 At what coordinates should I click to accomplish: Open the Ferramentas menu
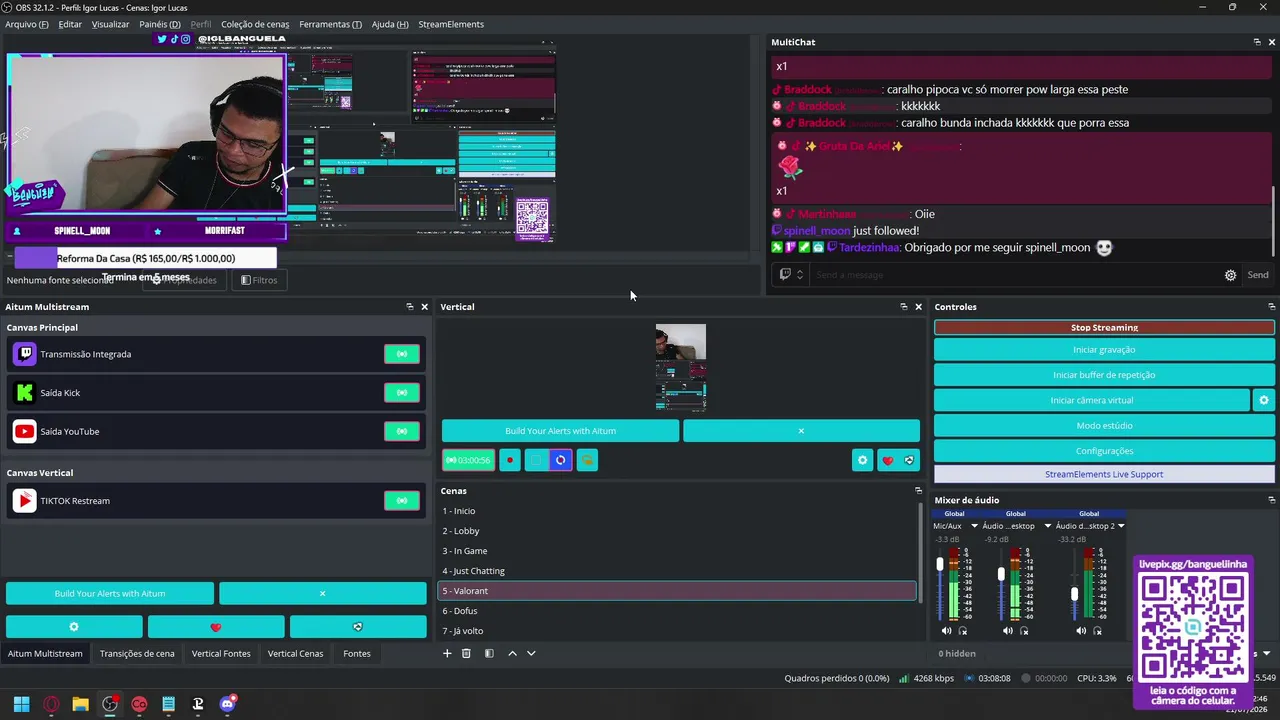(330, 24)
